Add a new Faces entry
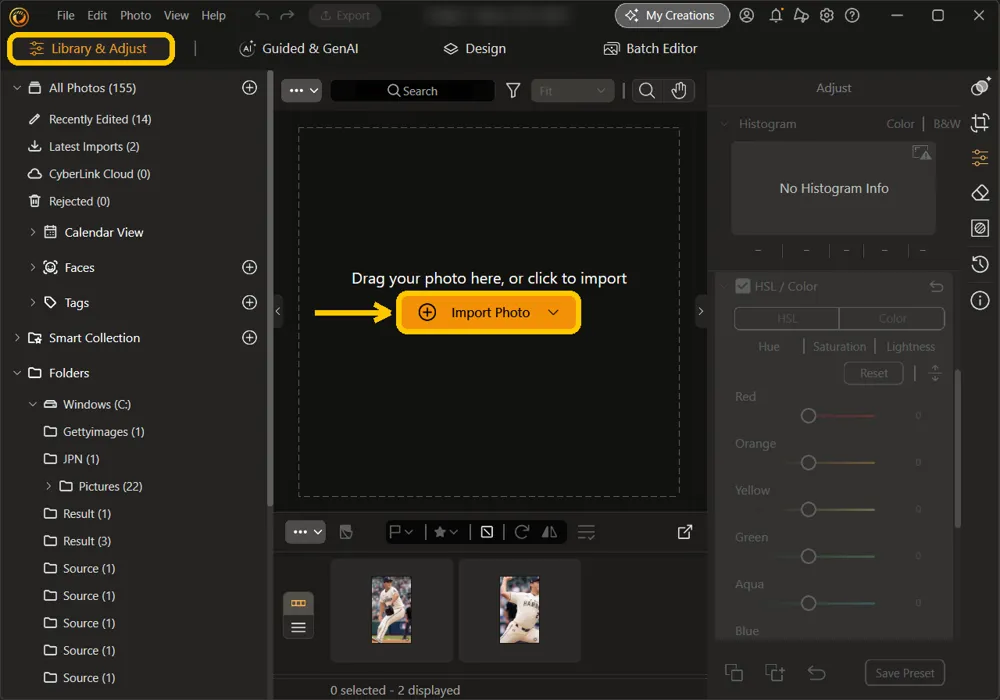Image resolution: width=1000 pixels, height=700 pixels. tap(249, 267)
